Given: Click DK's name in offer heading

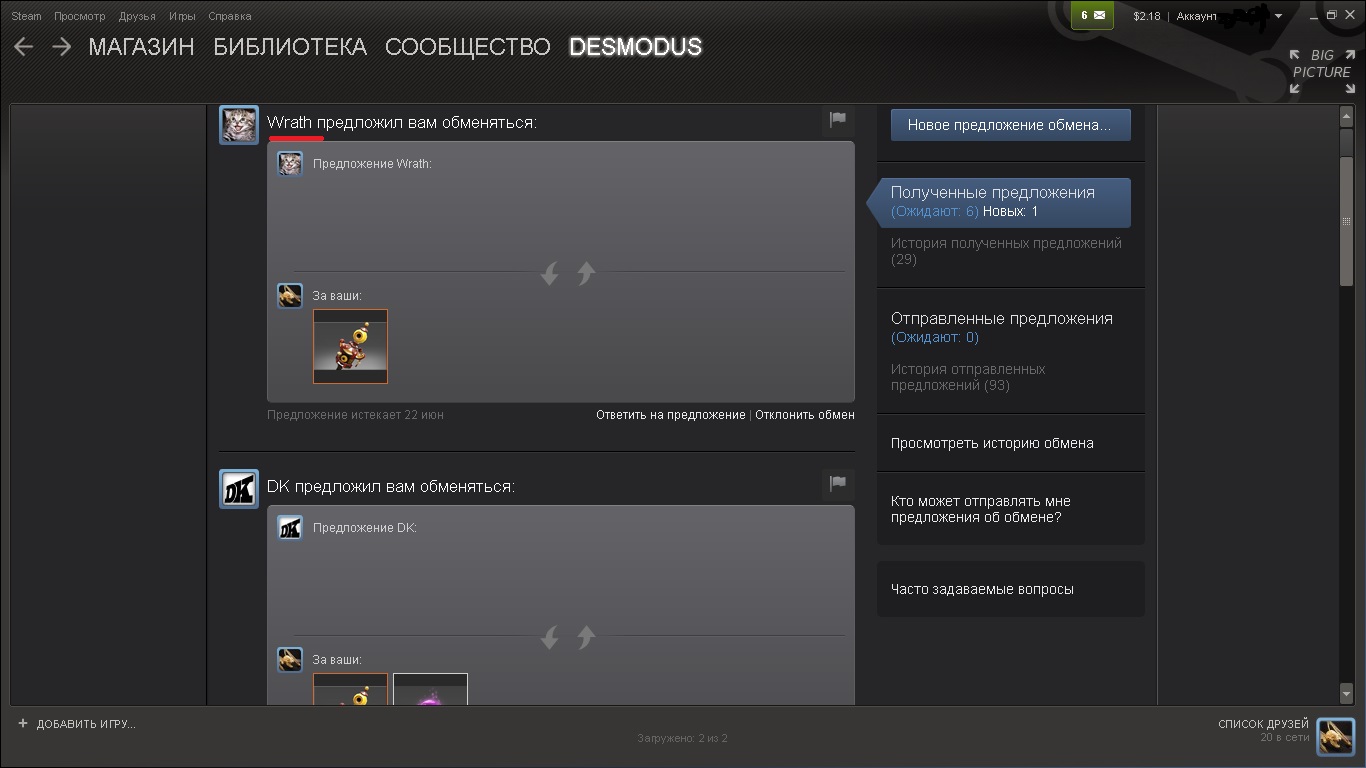Looking at the screenshot, I should click(x=278, y=486).
